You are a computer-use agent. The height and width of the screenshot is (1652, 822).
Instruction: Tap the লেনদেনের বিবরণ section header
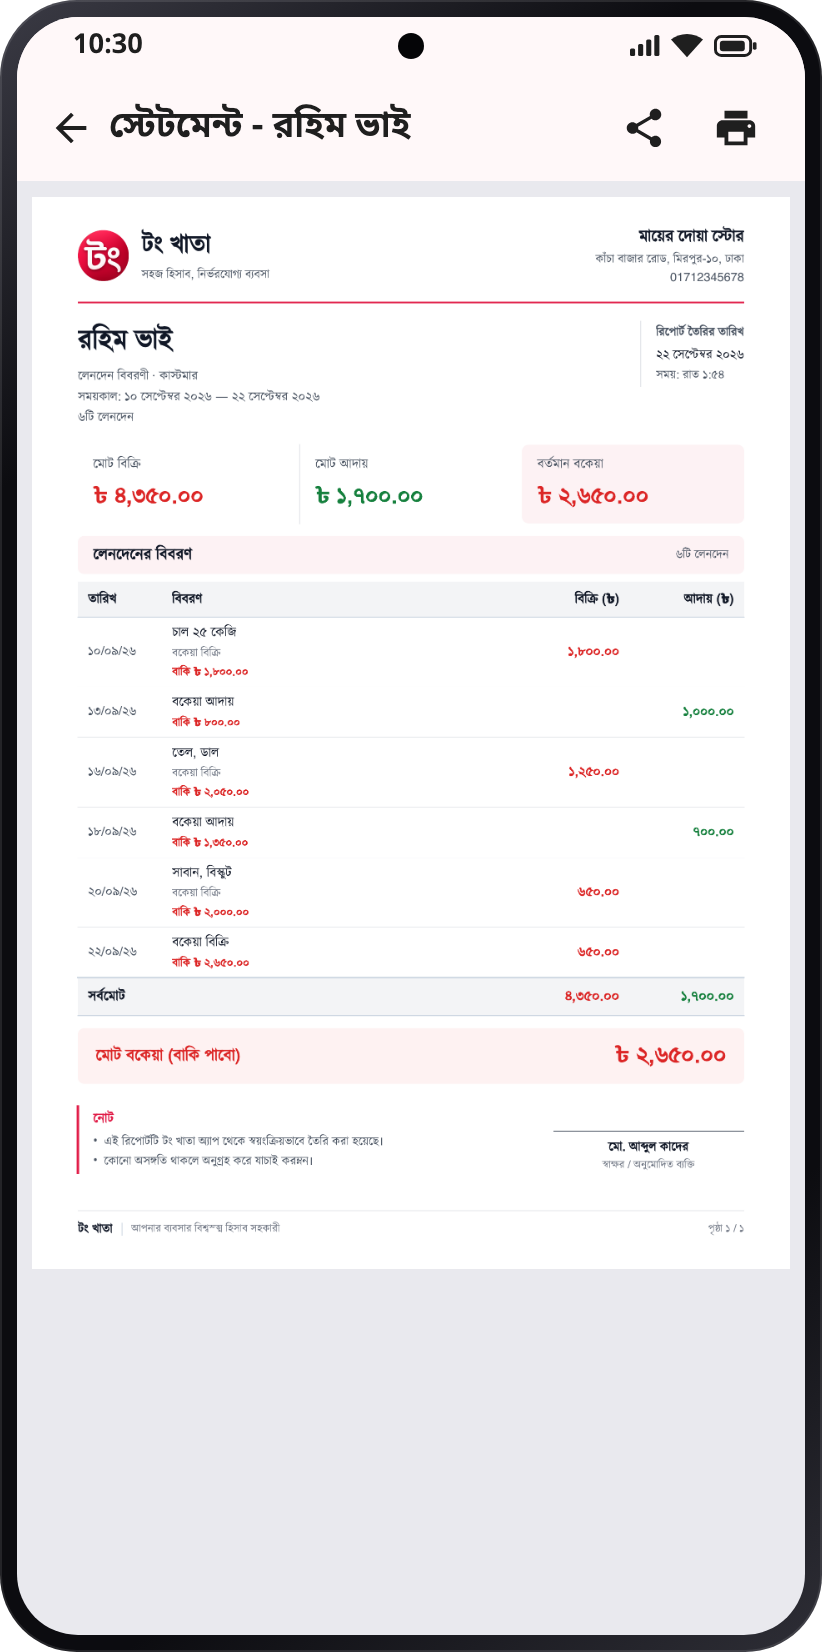pyautogui.click(x=411, y=554)
